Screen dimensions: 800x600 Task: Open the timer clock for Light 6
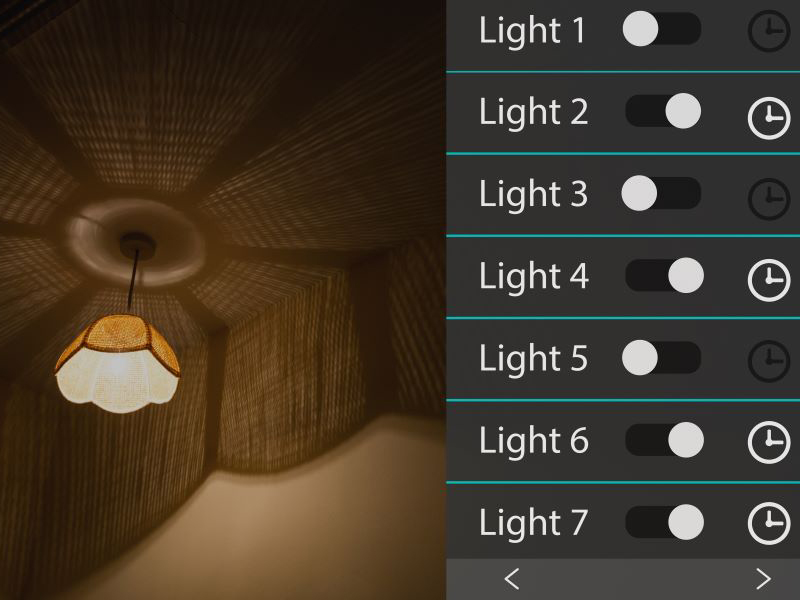click(x=769, y=442)
